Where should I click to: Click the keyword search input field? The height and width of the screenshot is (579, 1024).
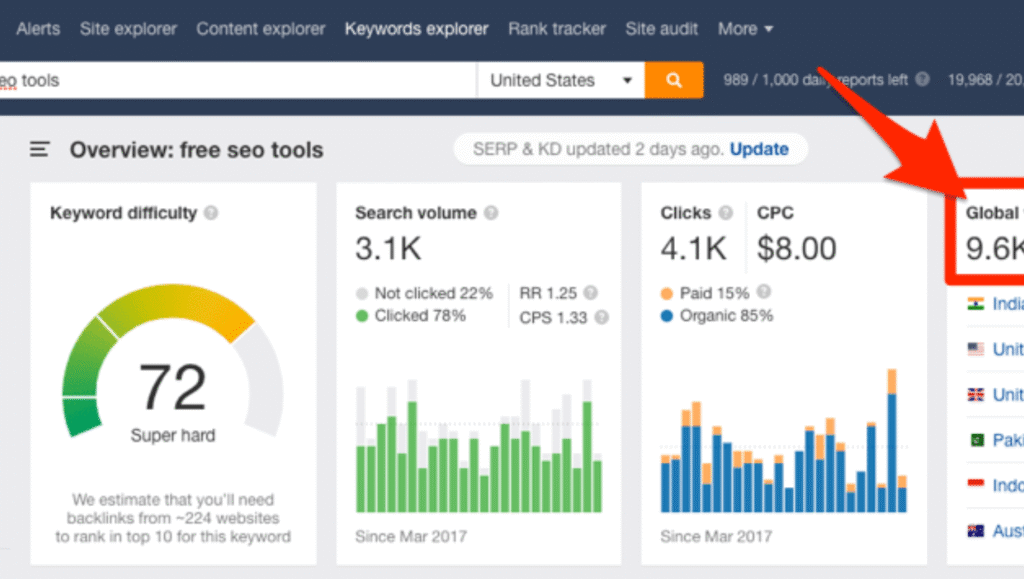[x=238, y=80]
